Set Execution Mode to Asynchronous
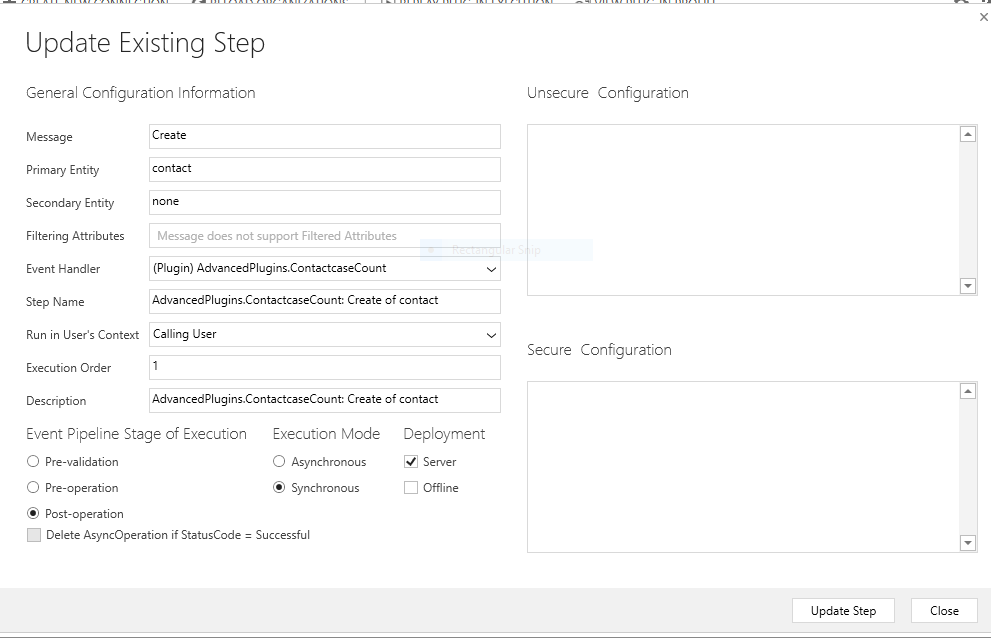Viewport: 991px width, 642px height. coord(280,462)
